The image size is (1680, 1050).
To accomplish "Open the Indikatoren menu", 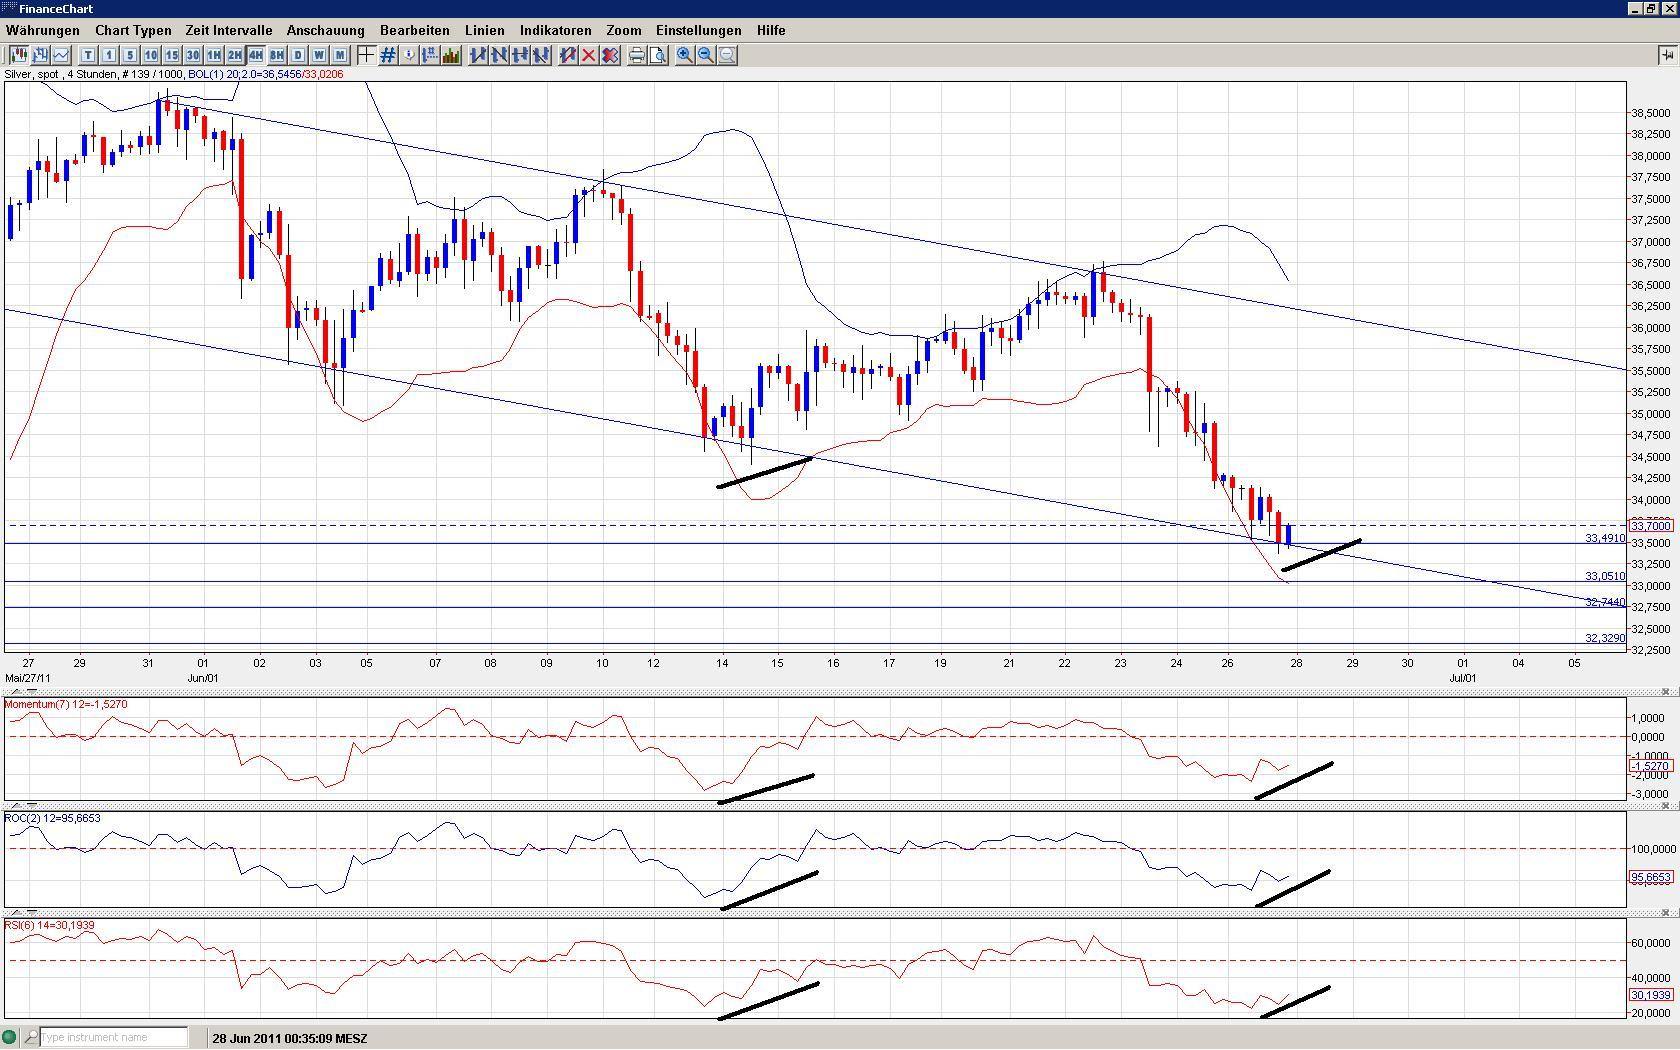I will click(x=556, y=30).
